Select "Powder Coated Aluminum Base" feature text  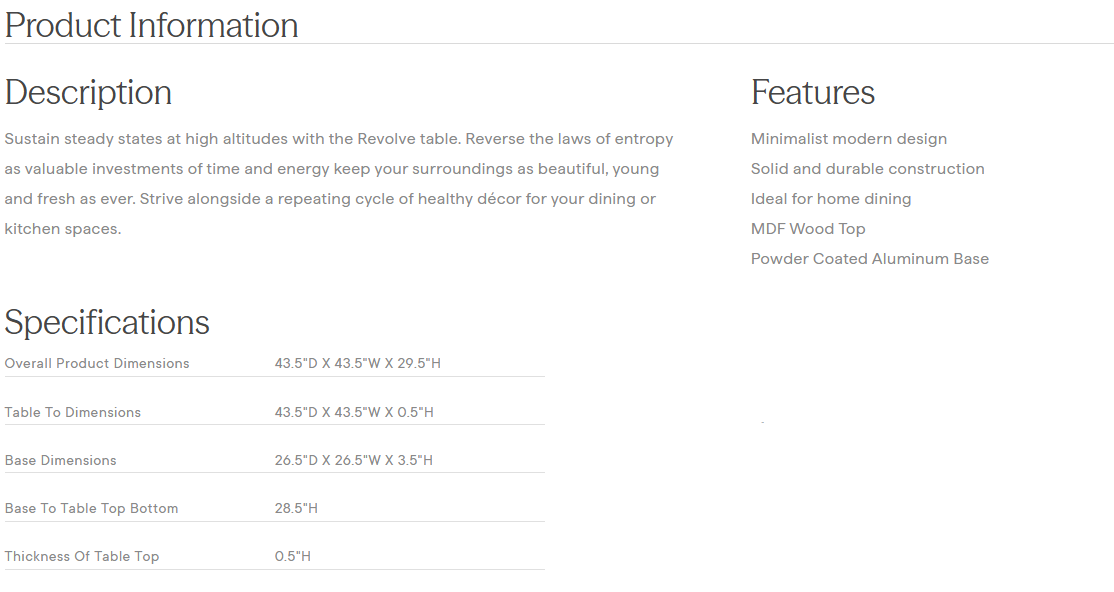pyautogui.click(x=869, y=259)
